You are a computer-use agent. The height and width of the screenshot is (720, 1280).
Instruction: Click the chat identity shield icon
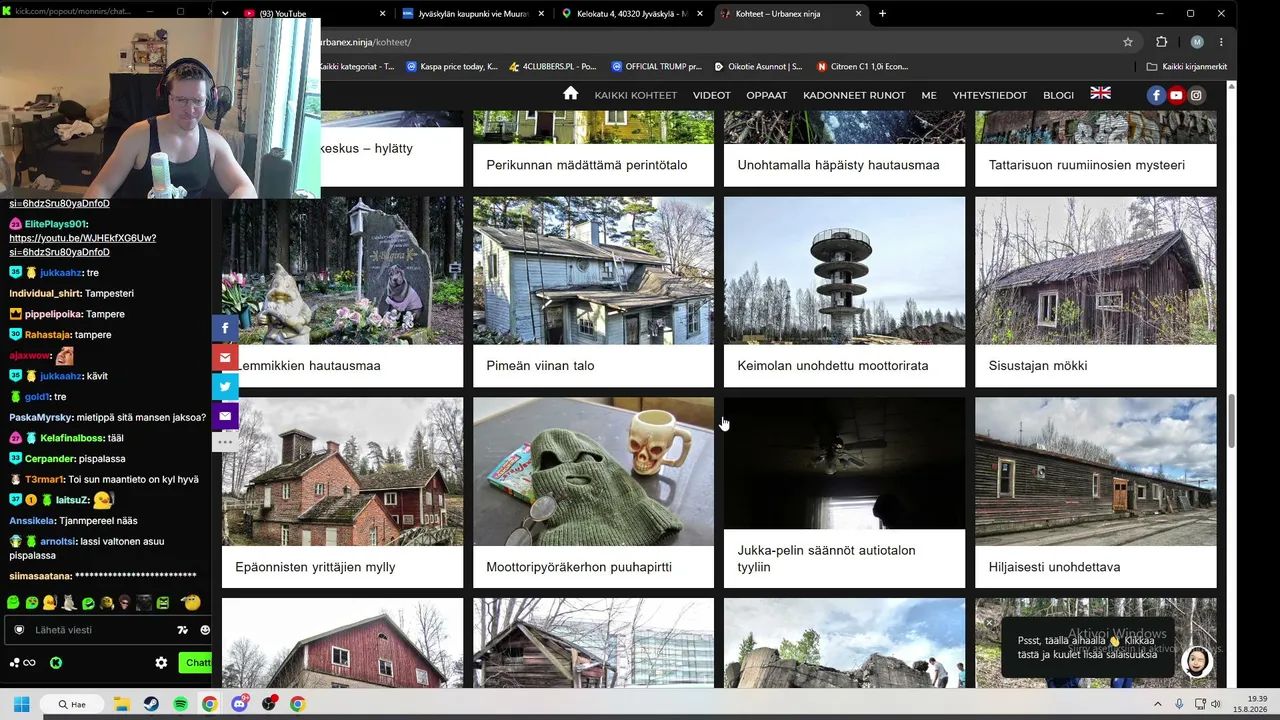pyautogui.click(x=19, y=630)
